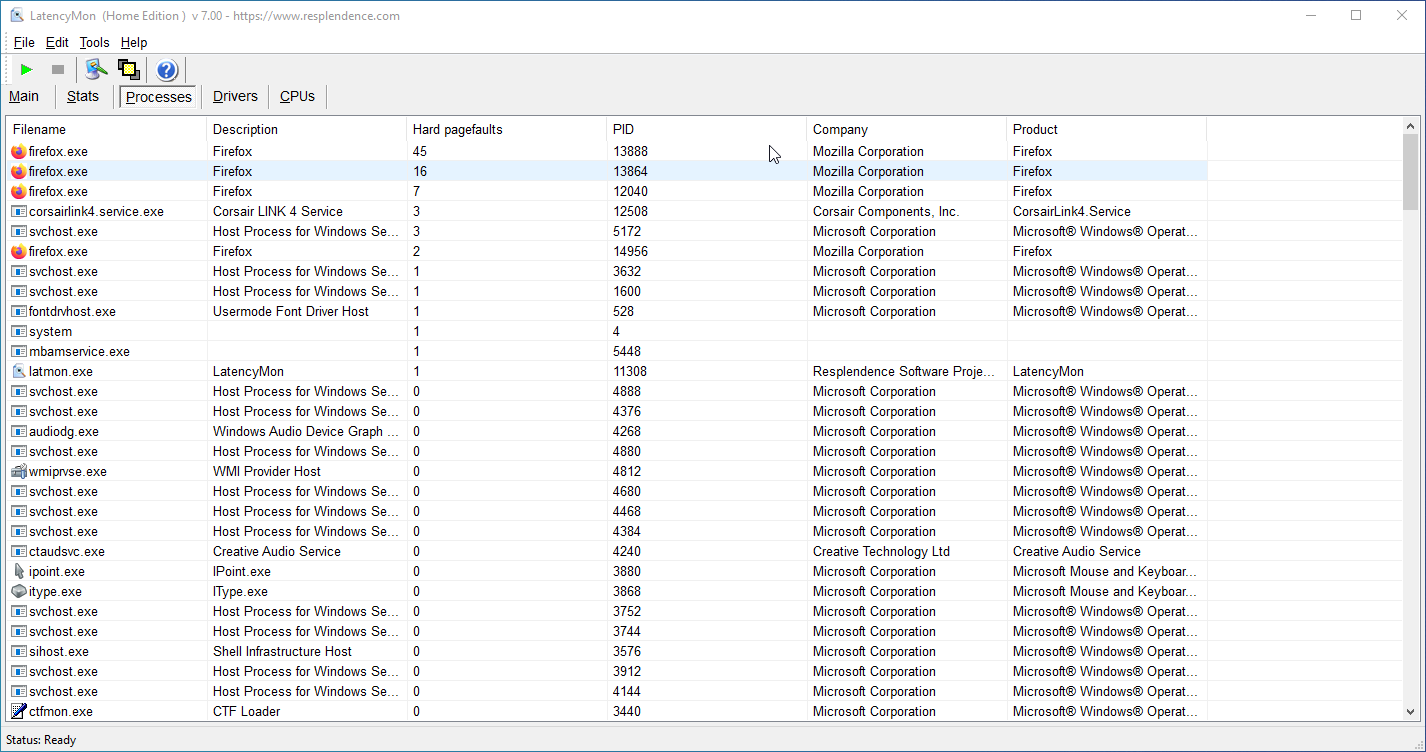Click the Firefox icon for PID 14956

(19, 252)
